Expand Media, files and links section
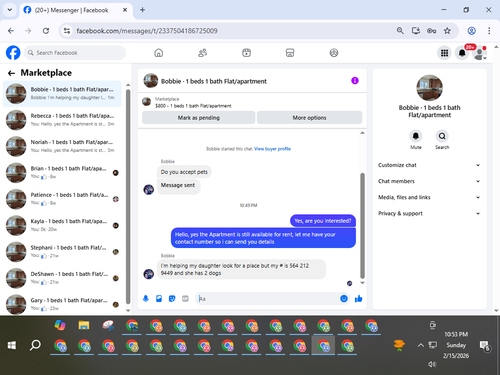The height and width of the screenshot is (375, 500). 429,197
